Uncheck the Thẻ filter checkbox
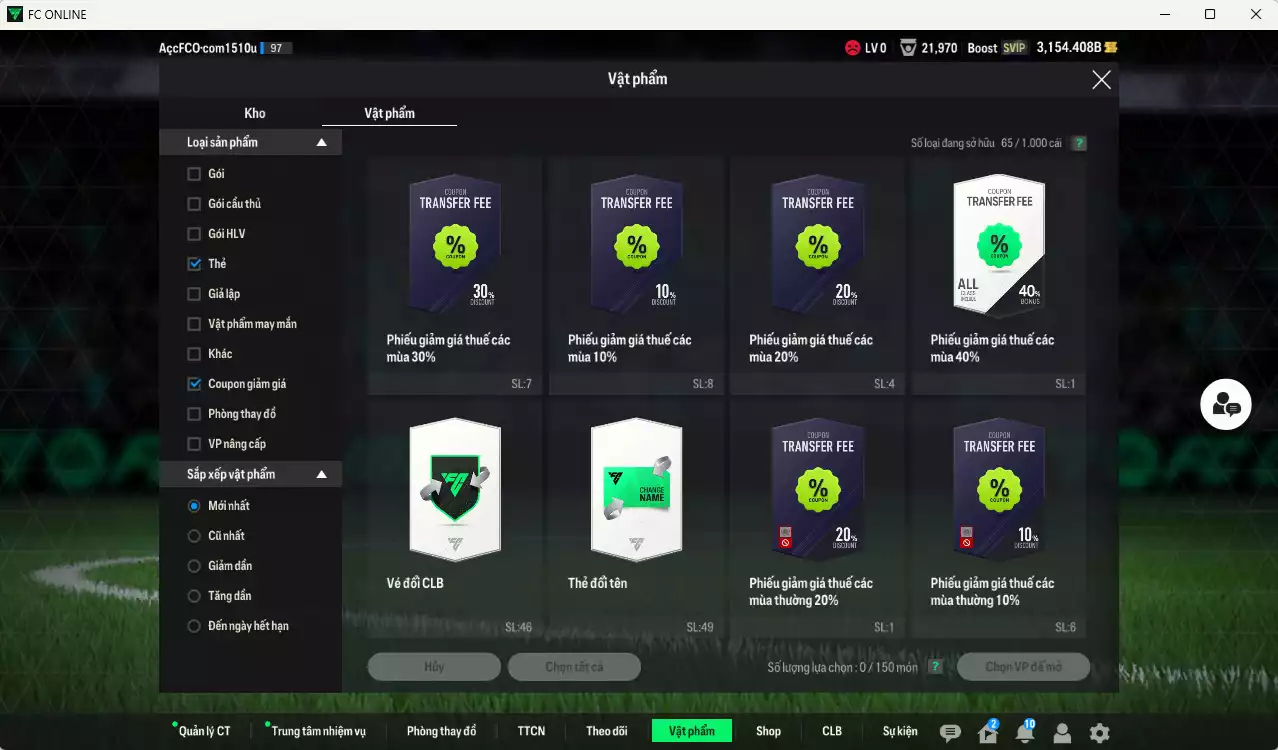Viewport: 1278px width, 750px height. [x=194, y=264]
